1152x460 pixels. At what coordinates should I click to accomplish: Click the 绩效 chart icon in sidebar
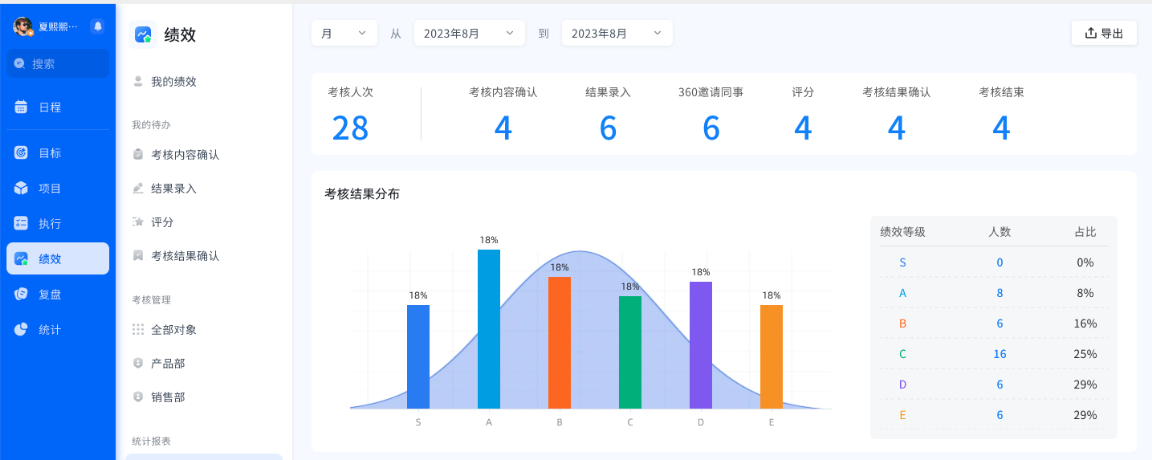point(21,259)
